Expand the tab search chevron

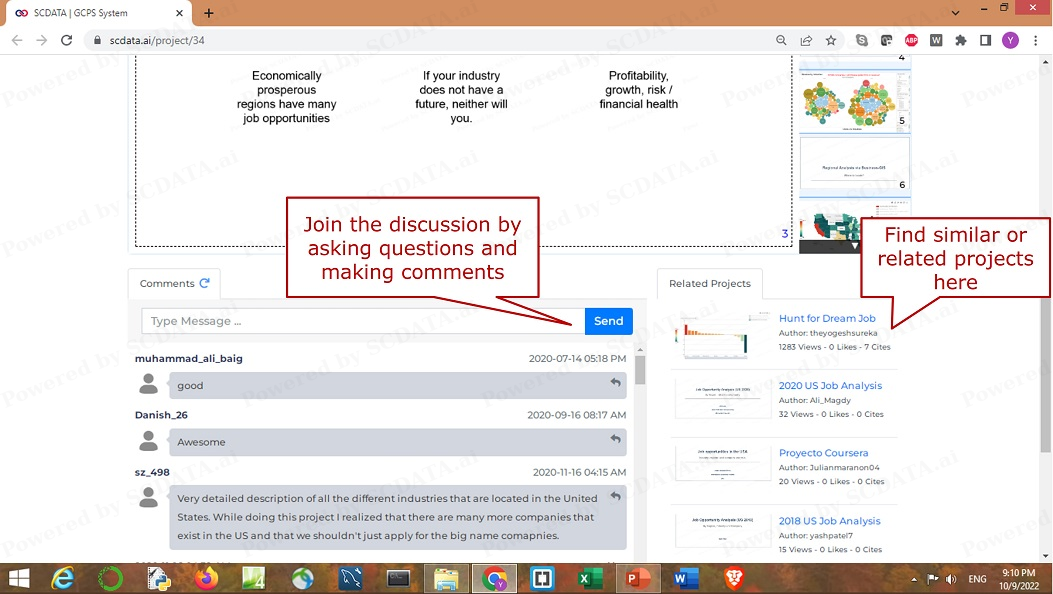tap(956, 13)
